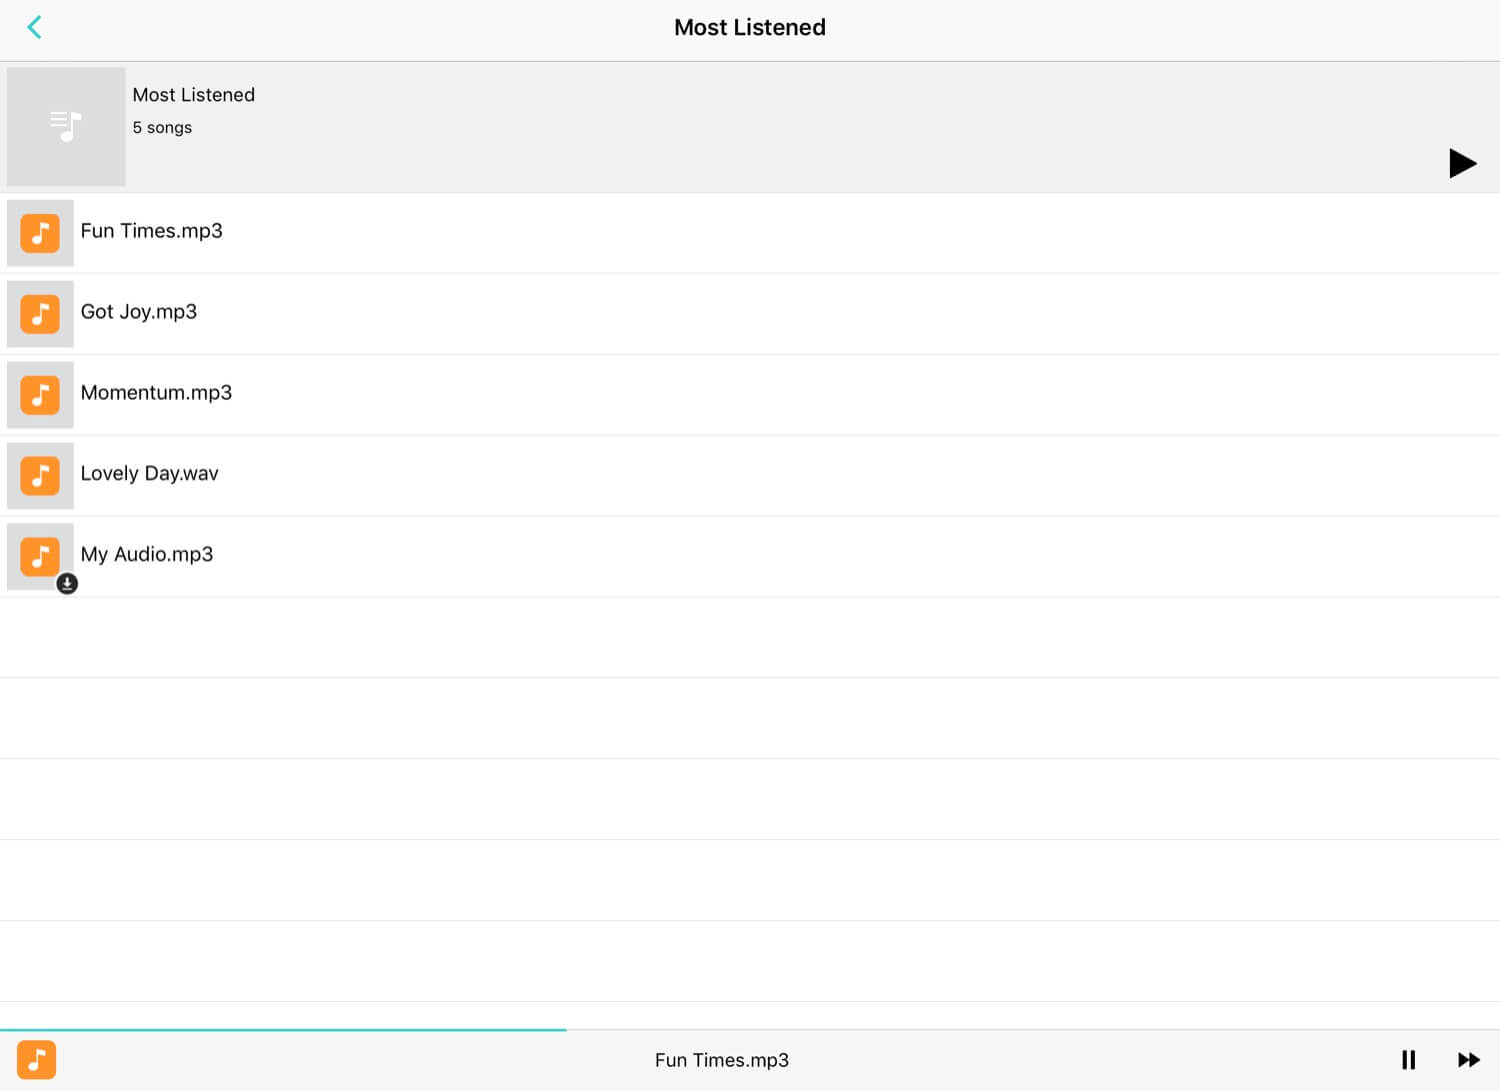
Task: Tap the Fun Times.mp3 music note icon in the list
Action: pyautogui.click(x=40, y=233)
